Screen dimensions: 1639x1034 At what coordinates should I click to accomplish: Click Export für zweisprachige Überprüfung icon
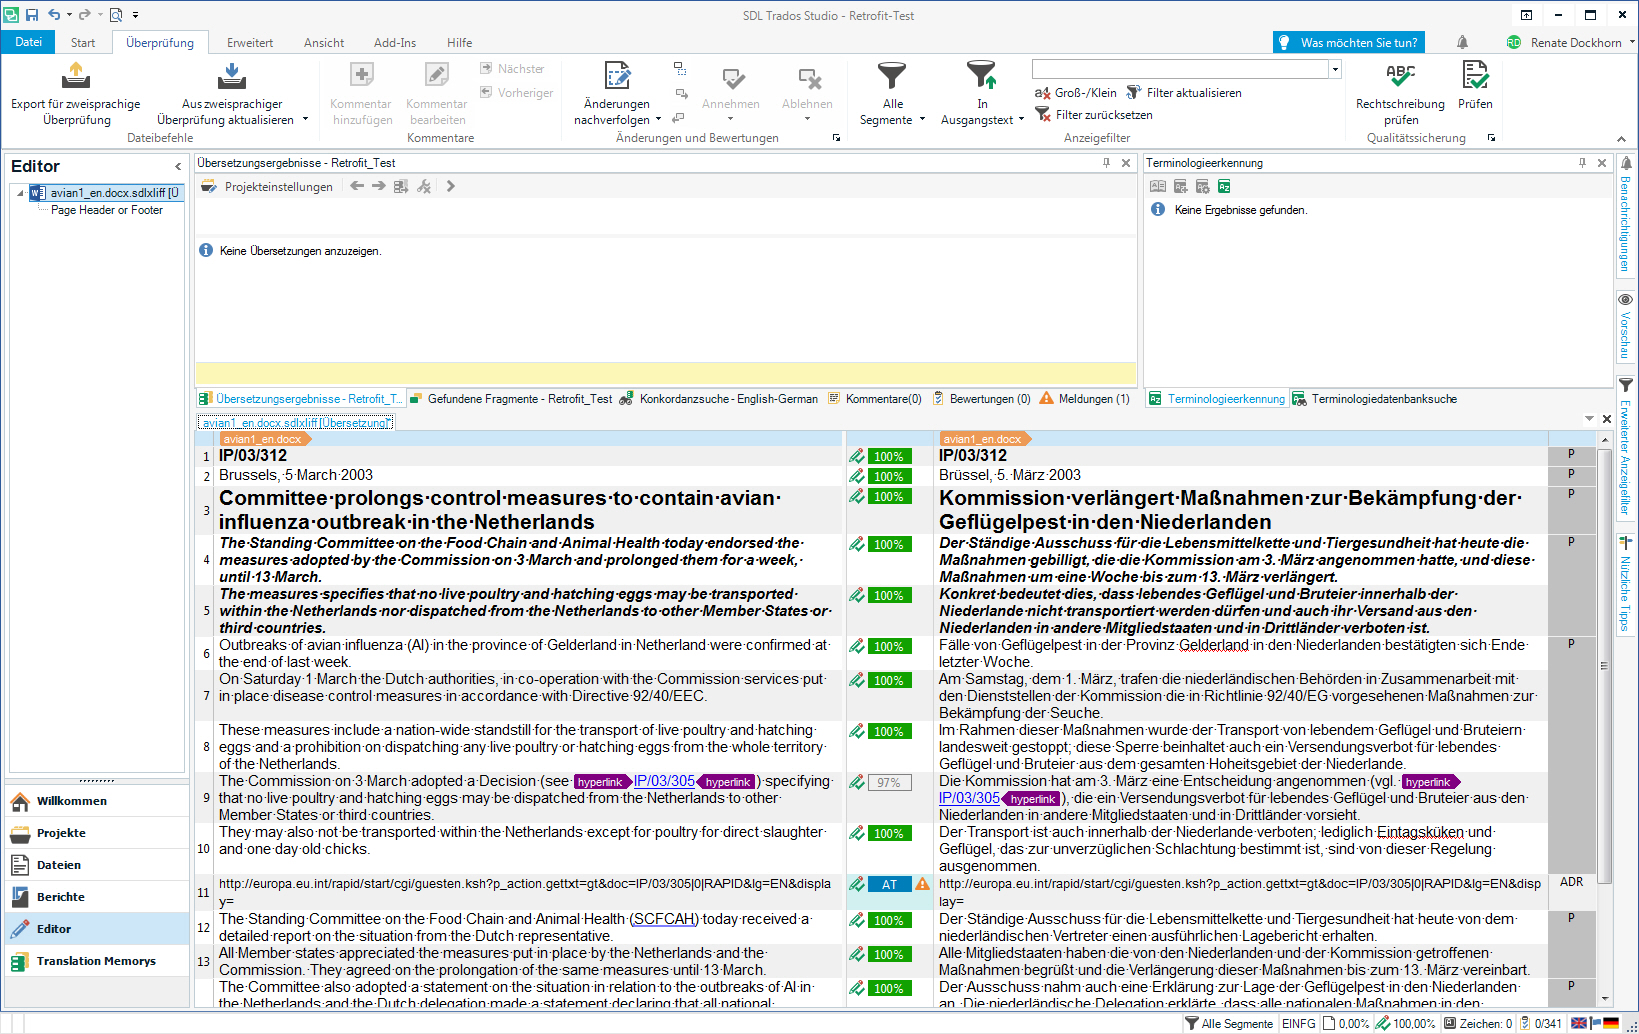coord(76,76)
